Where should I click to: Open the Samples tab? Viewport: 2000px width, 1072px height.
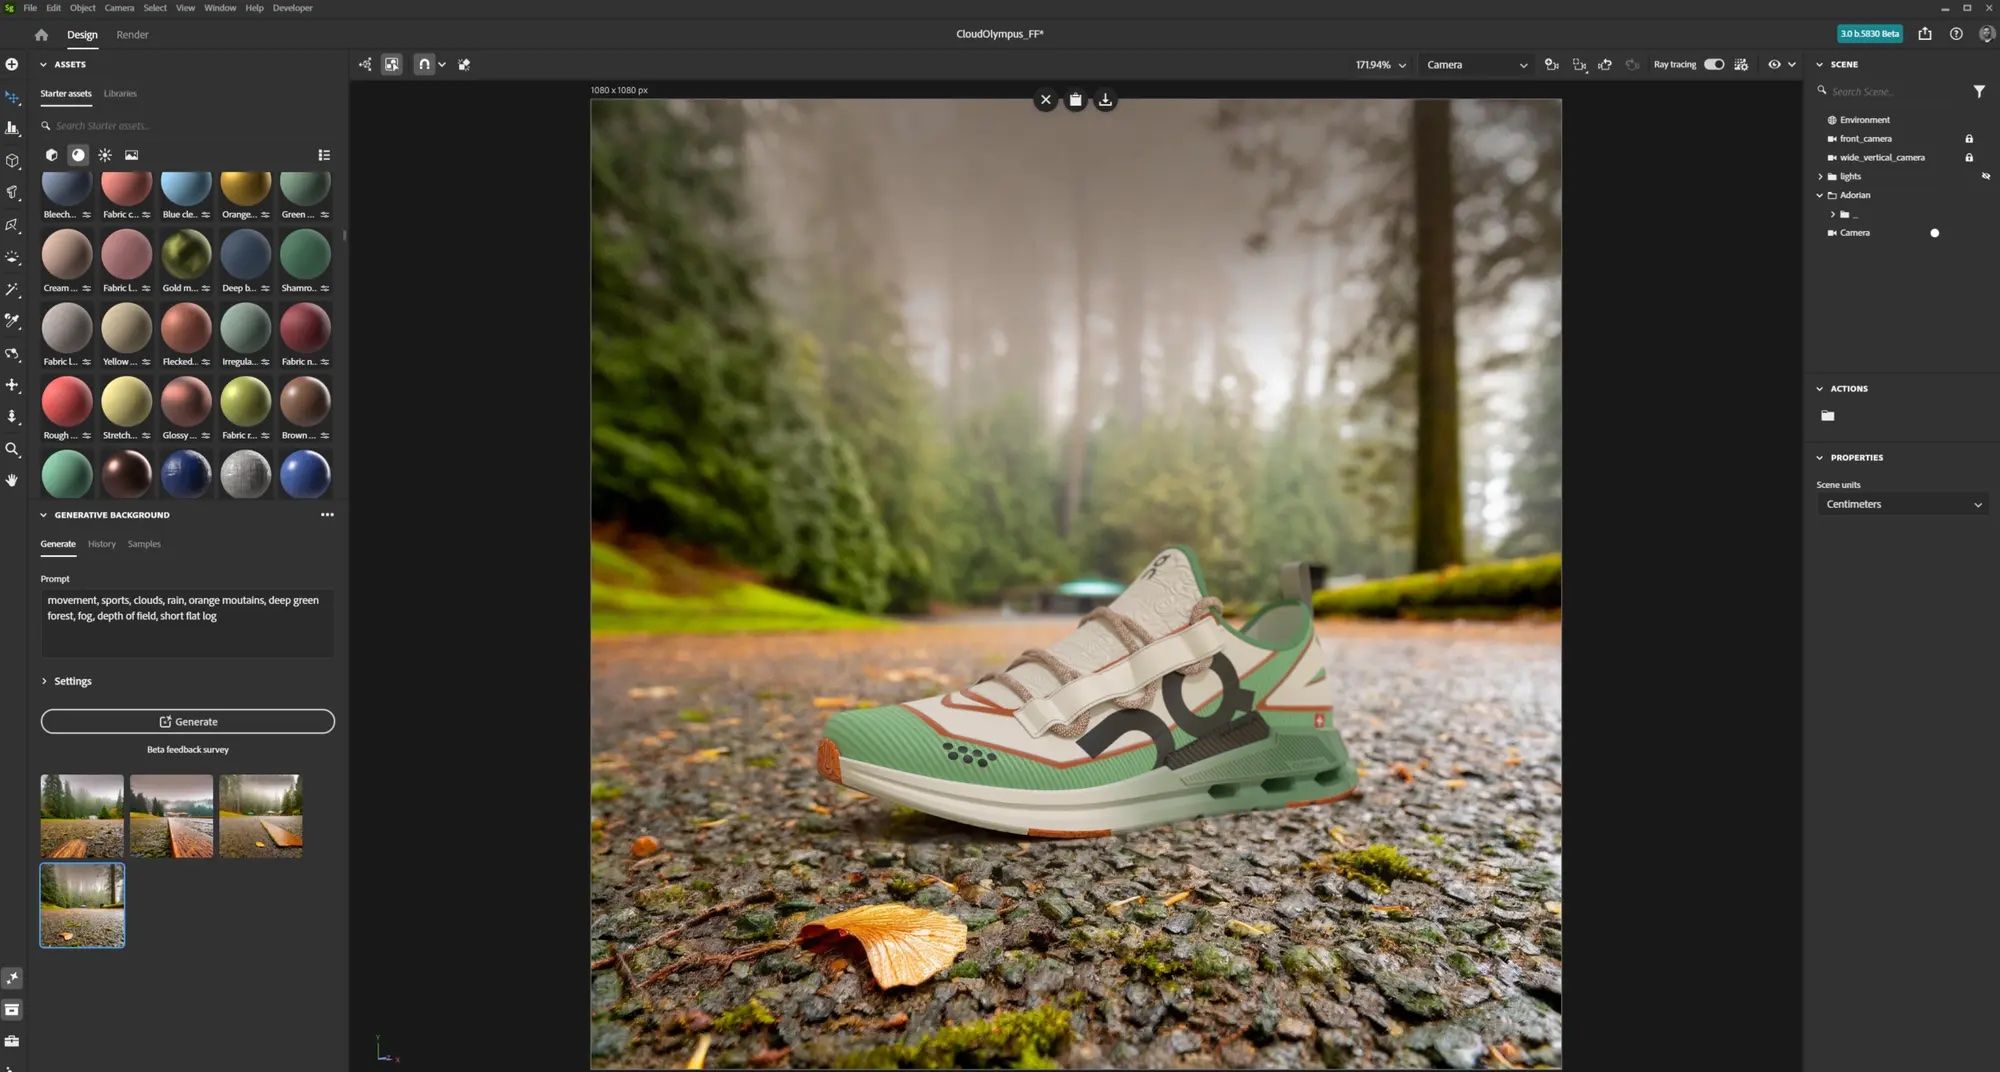point(144,544)
